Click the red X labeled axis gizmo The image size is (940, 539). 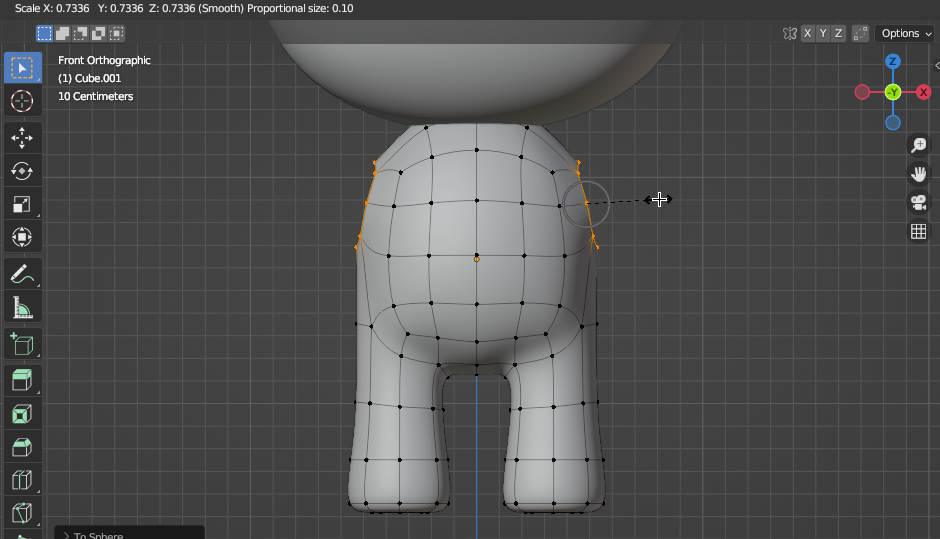tap(924, 92)
